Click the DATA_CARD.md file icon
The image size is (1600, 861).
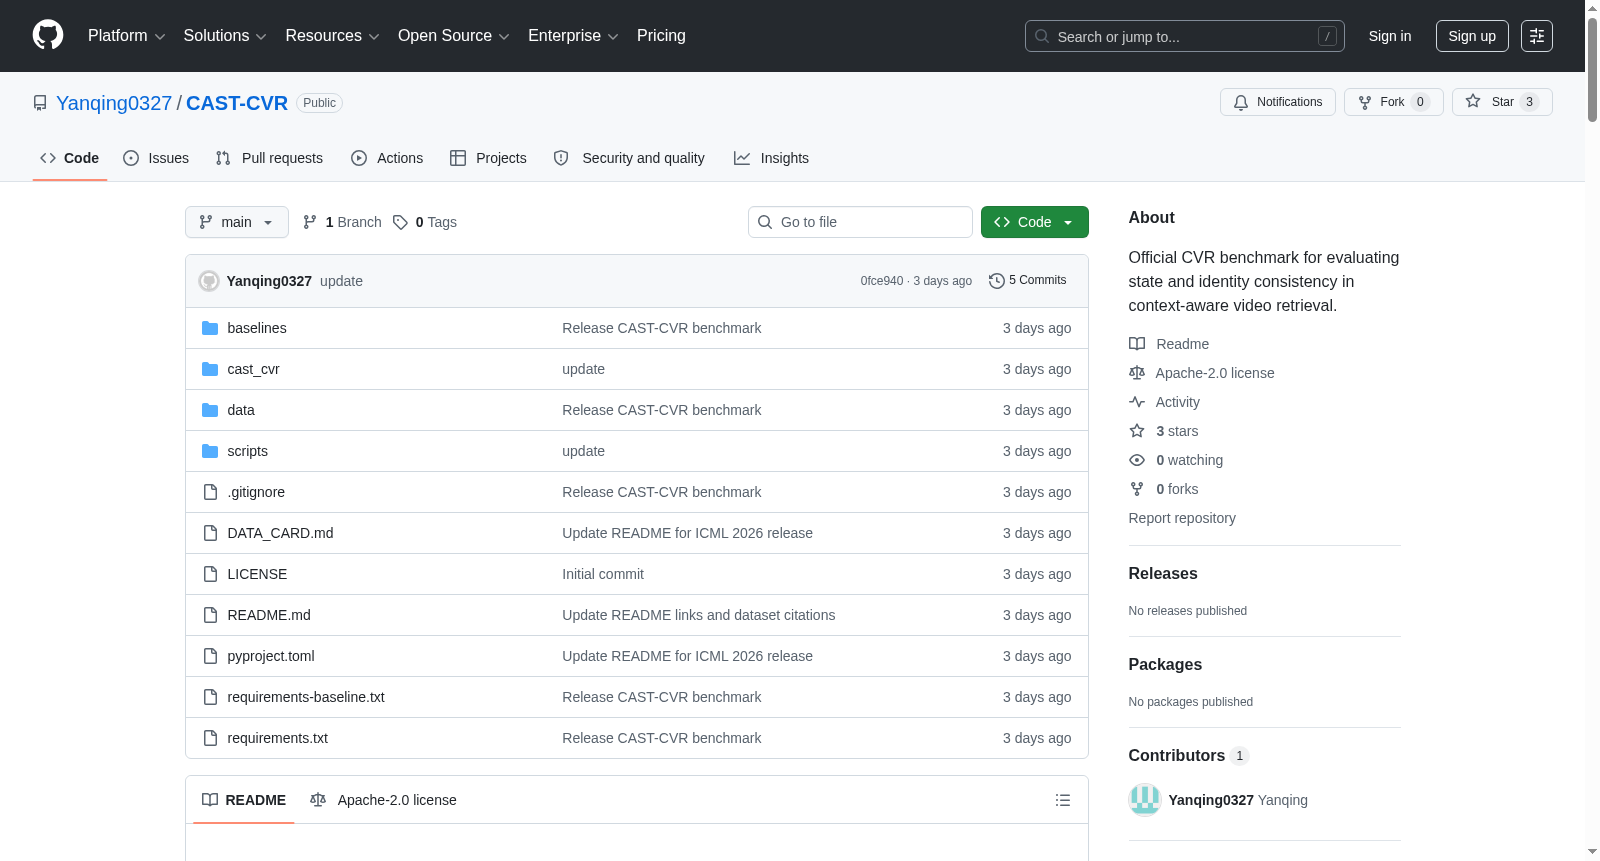pyautogui.click(x=210, y=533)
